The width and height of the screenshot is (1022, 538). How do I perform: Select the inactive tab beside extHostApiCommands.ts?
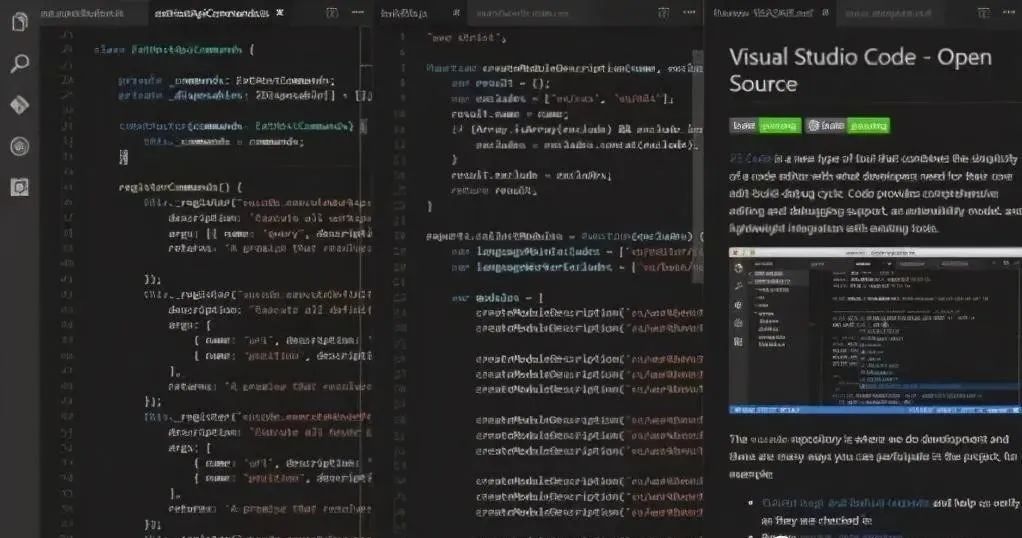(x=82, y=13)
